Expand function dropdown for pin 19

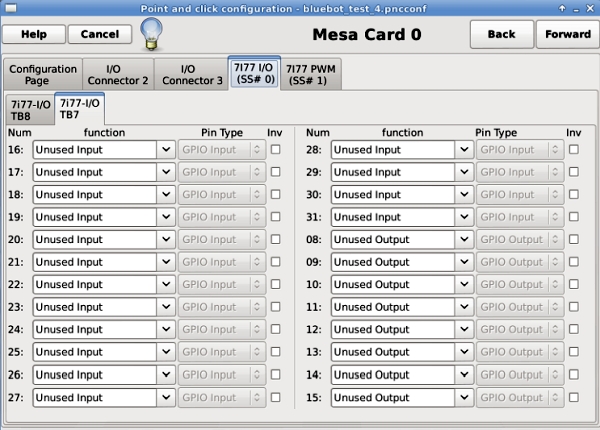166,217
